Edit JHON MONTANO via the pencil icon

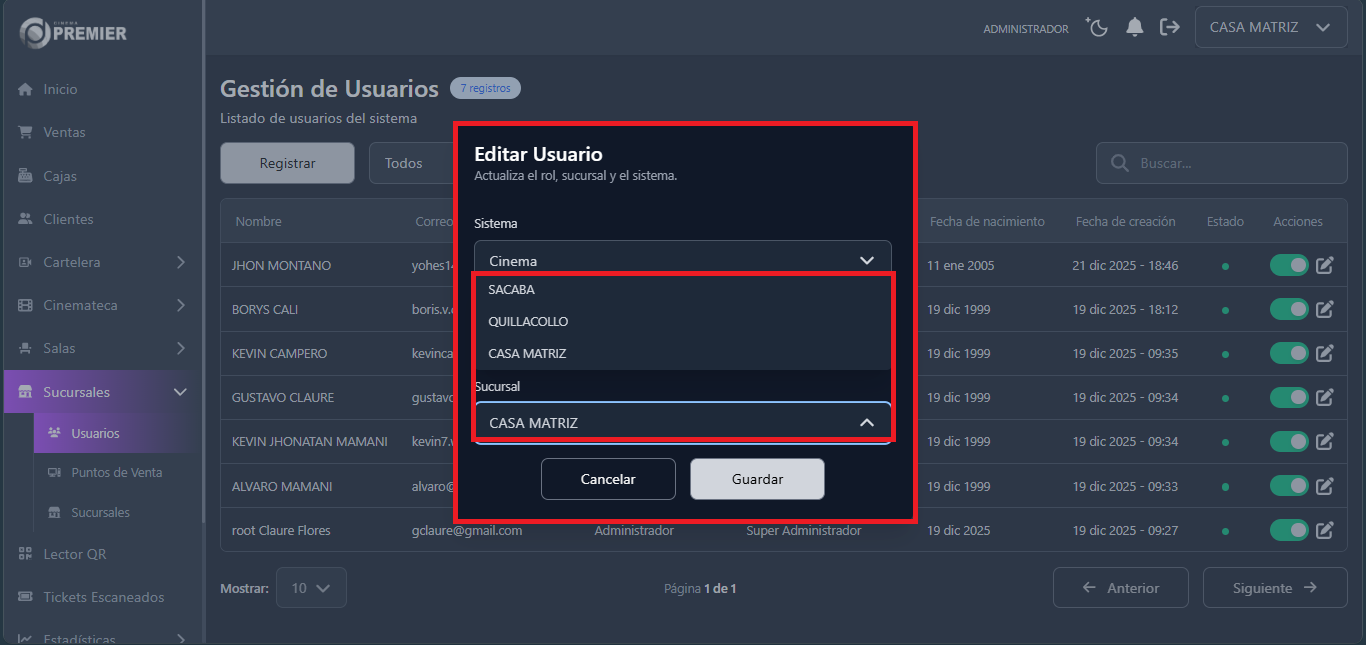[1325, 265]
